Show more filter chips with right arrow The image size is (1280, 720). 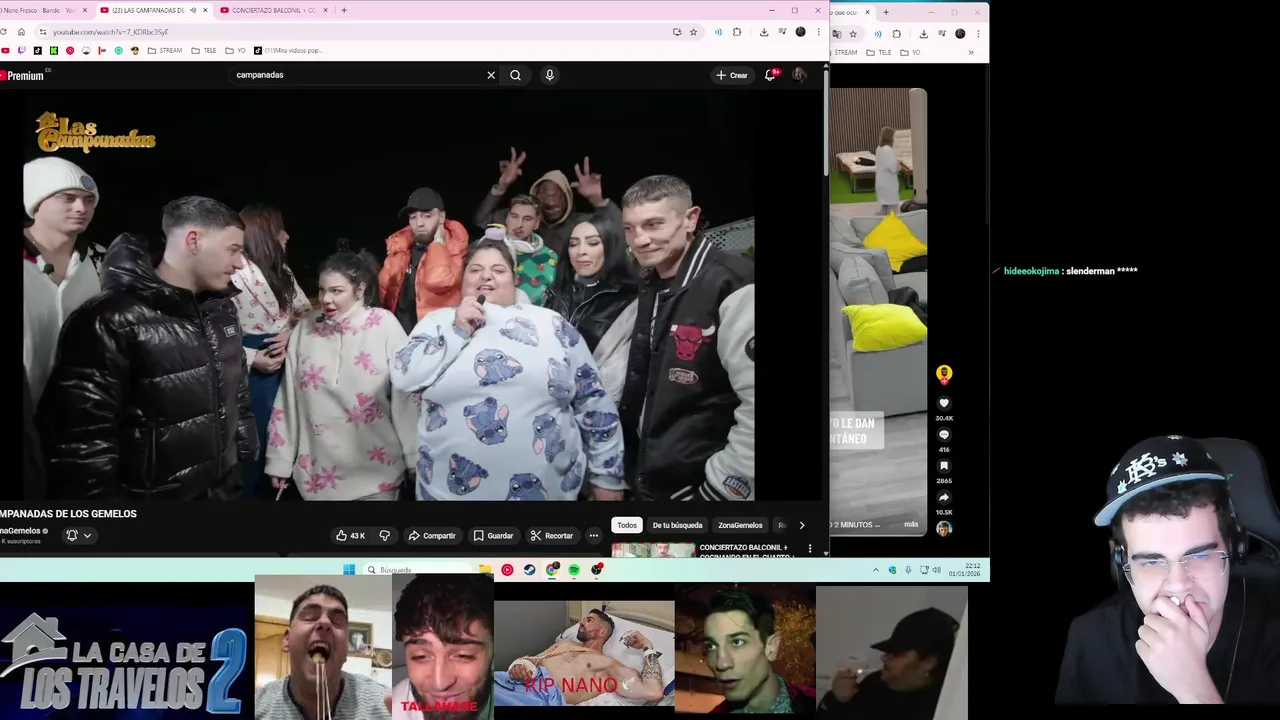tap(801, 525)
